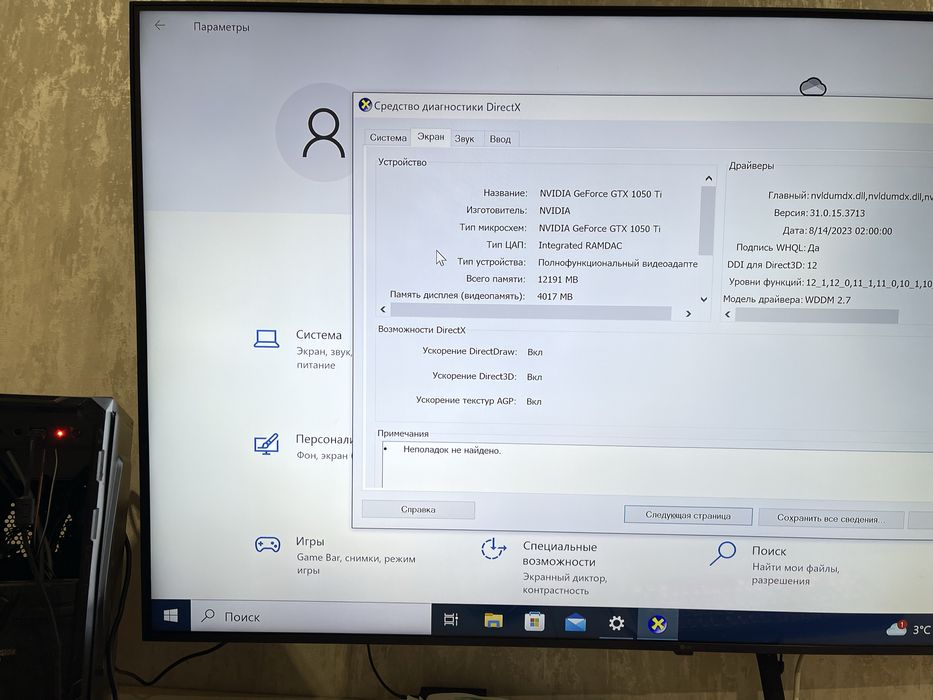Open the weather widget showing 3°C
The width and height of the screenshot is (933, 700).
(x=909, y=629)
